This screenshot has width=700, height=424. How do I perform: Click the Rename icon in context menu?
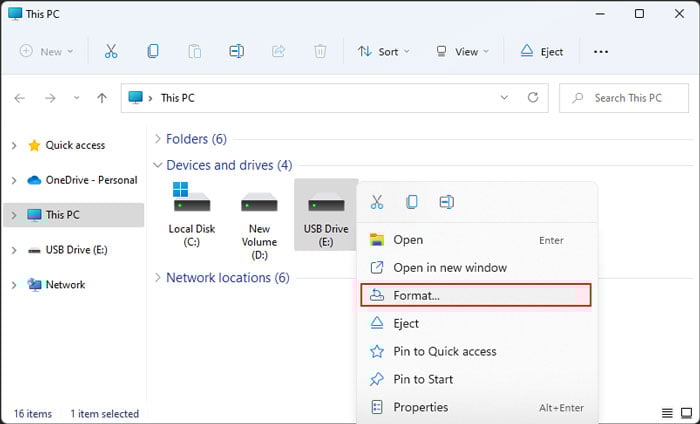pos(446,202)
